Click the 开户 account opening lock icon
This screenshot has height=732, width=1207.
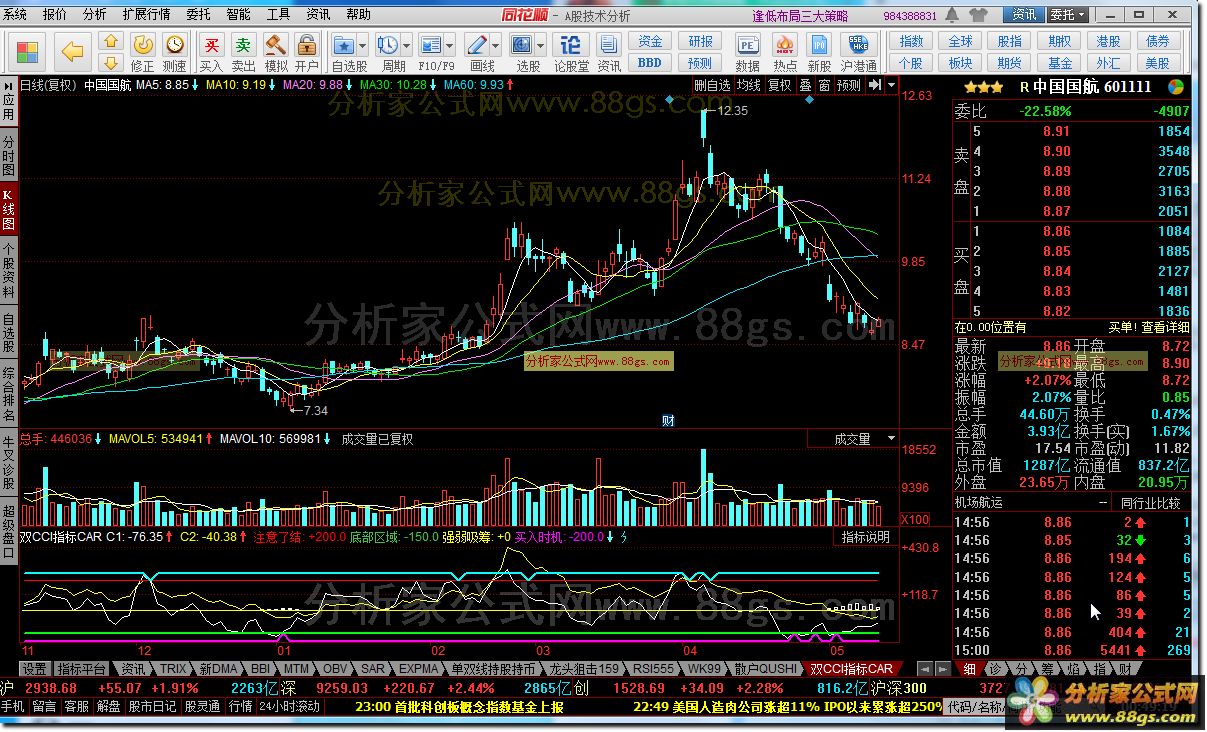point(307,52)
